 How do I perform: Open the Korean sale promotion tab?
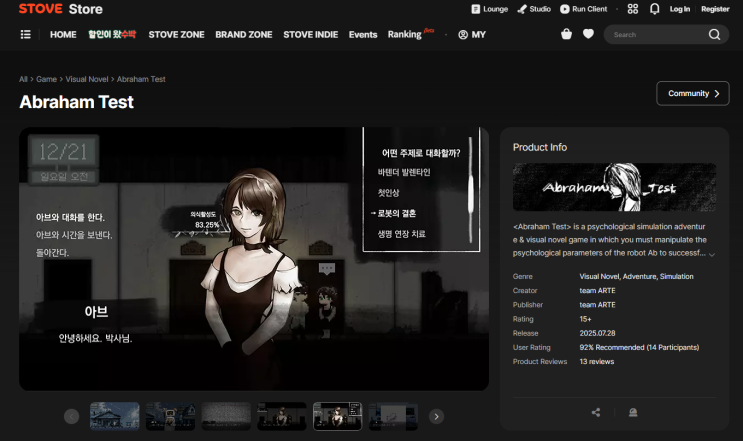pos(112,35)
